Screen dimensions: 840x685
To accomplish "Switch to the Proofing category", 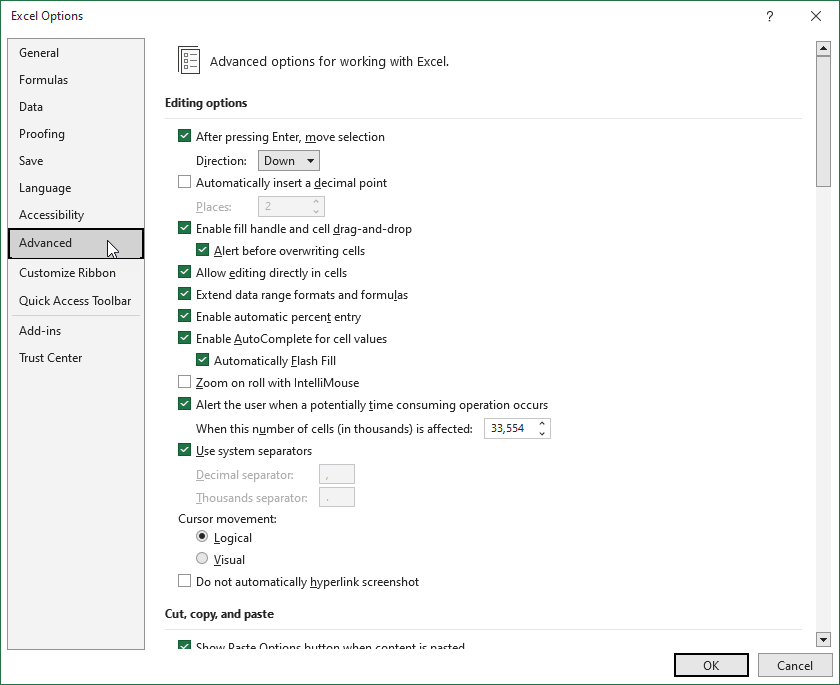I will (42, 133).
